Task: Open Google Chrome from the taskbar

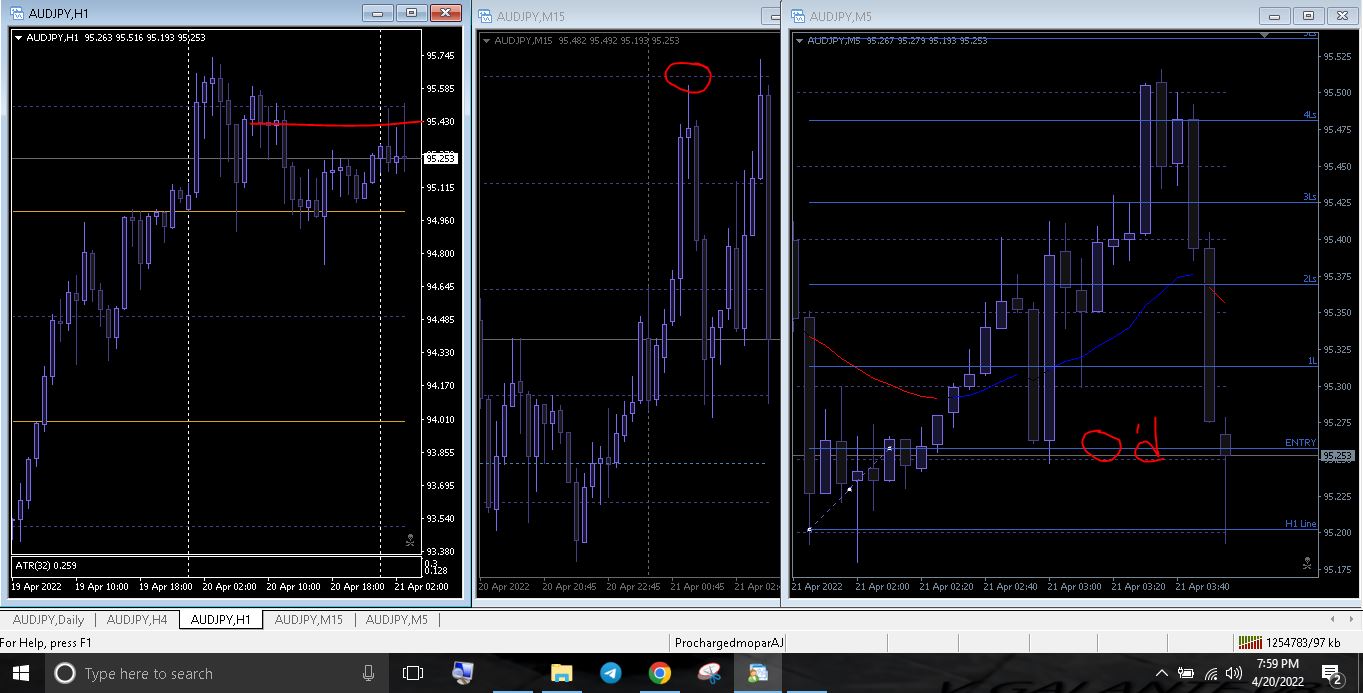Action: 659,673
